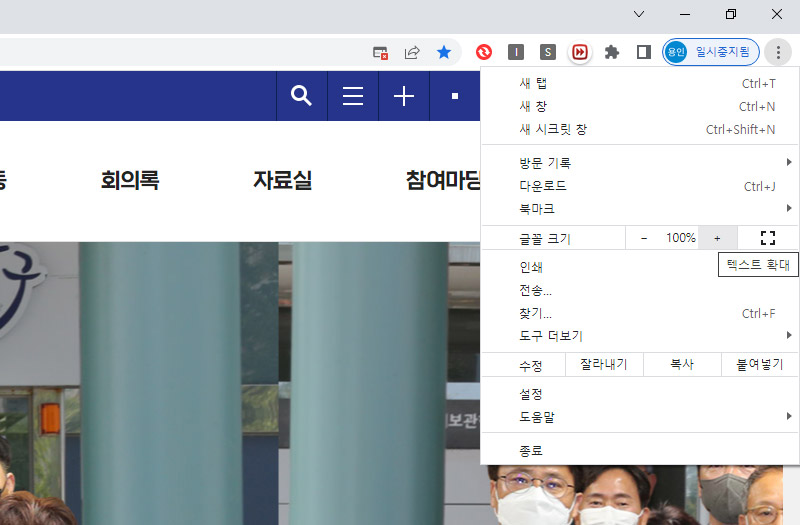800x525 pixels.
Task: Select 찾기... menu item
Action: click(640, 313)
